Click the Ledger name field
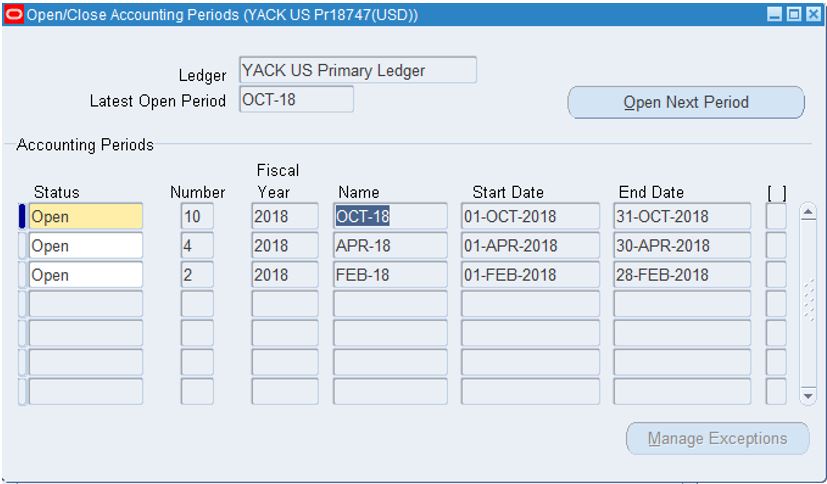This screenshot has height=484, width=827. [357, 71]
